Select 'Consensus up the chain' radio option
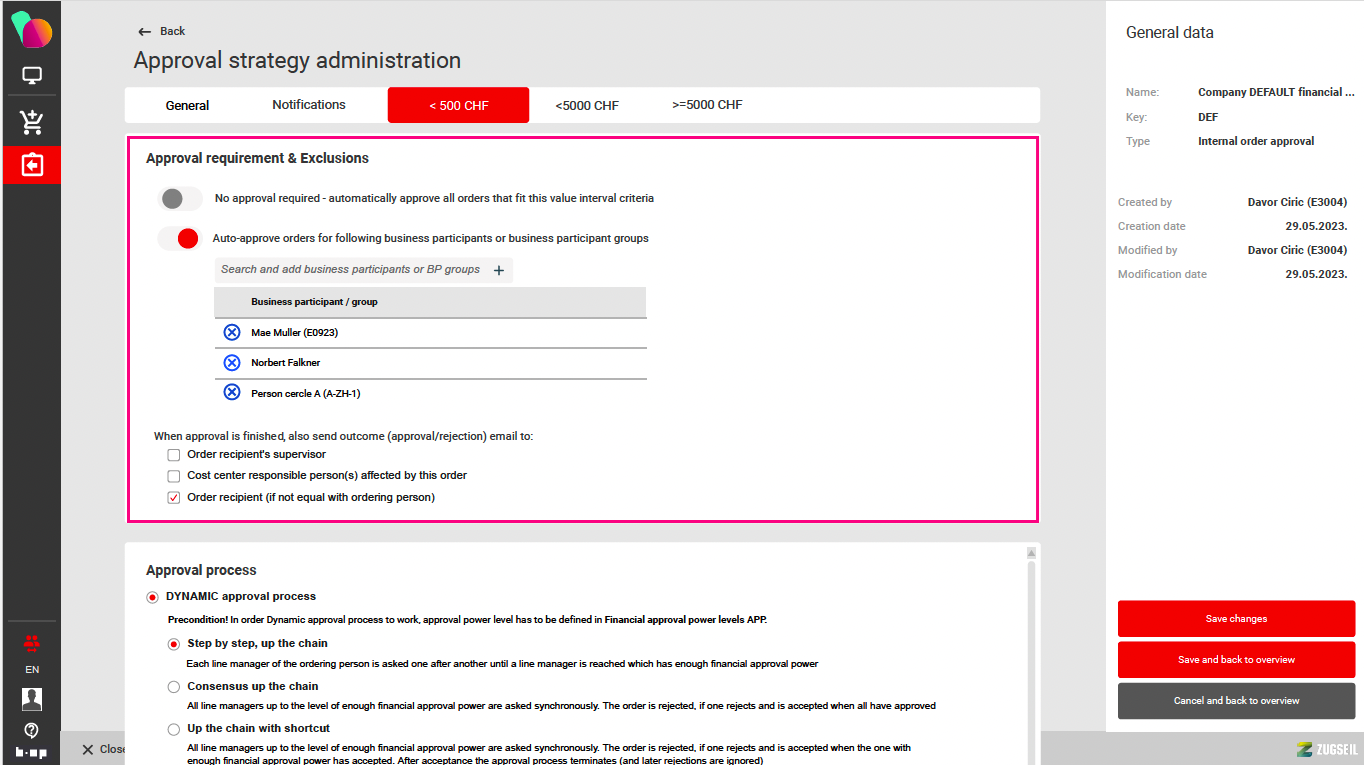Viewport: 1364px width, 765px height. (x=174, y=687)
